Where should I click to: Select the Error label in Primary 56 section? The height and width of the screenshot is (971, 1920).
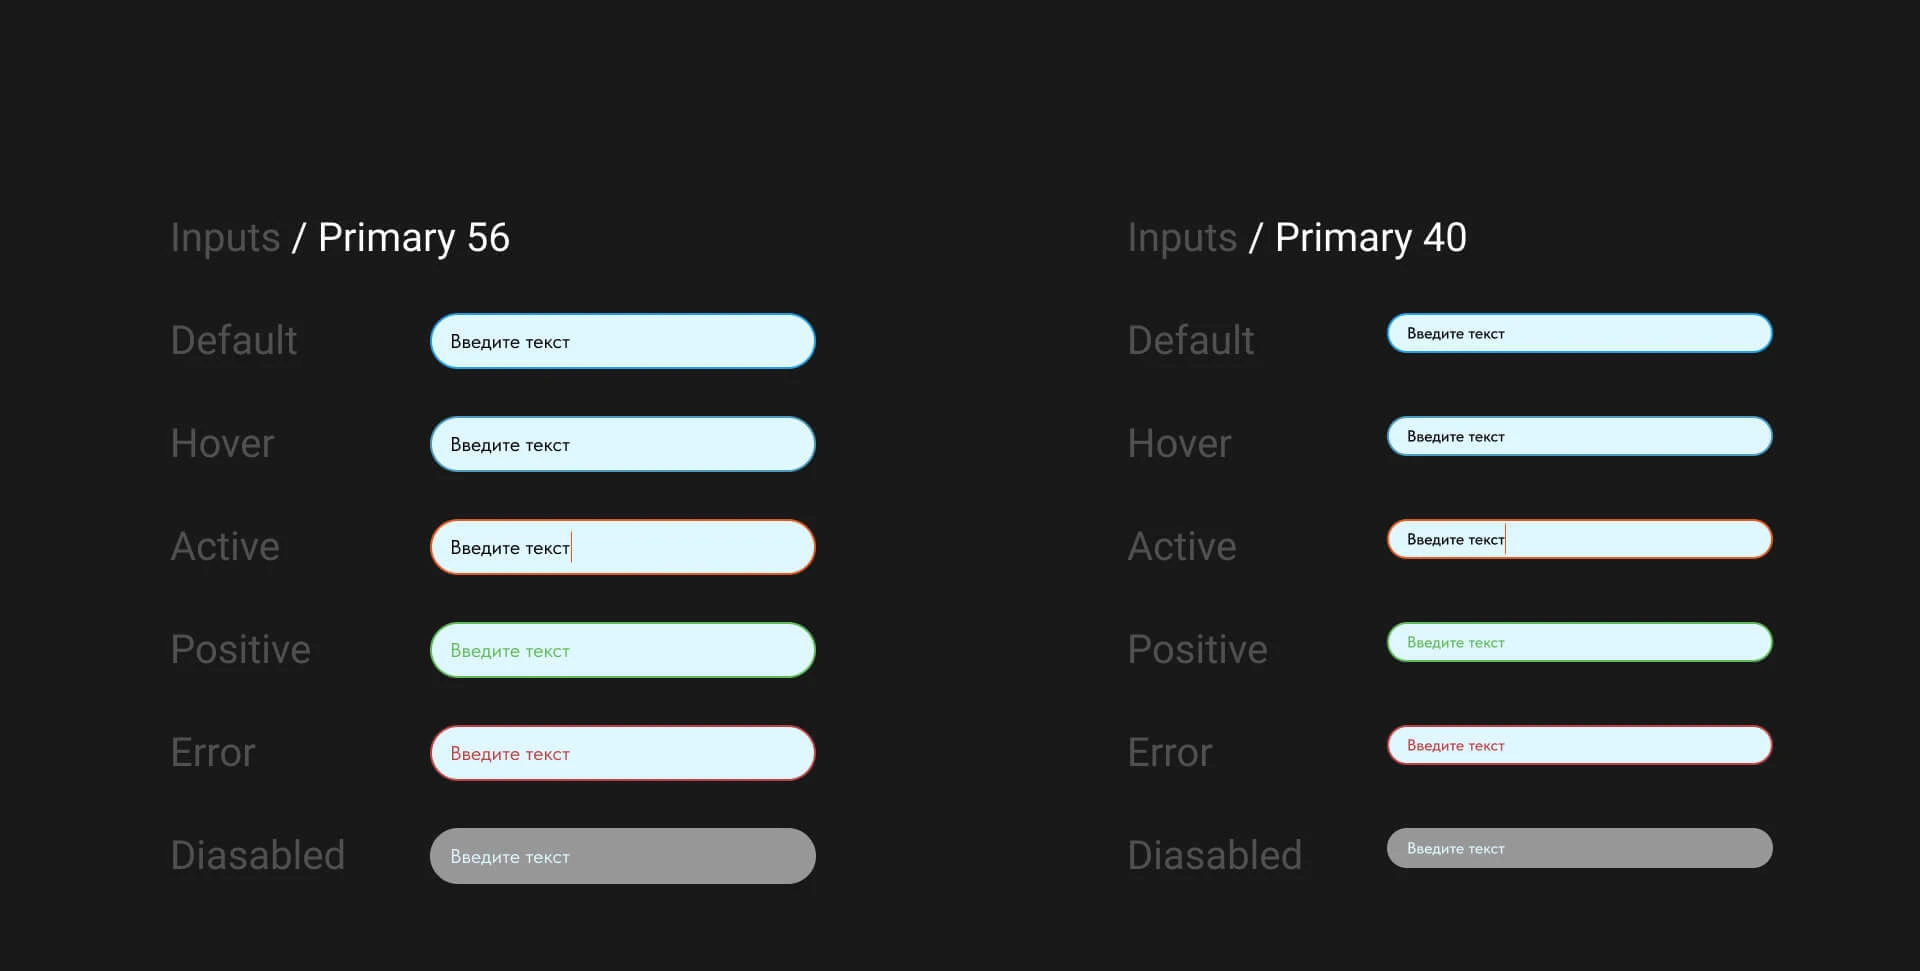tap(213, 753)
